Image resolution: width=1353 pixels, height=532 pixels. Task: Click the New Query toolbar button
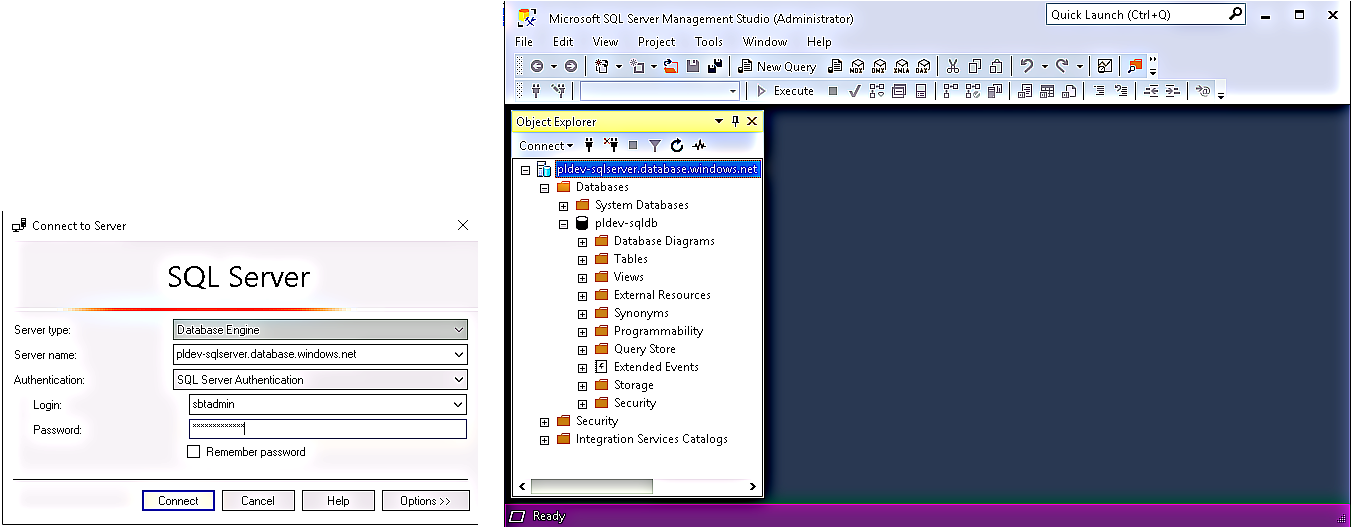pos(777,66)
